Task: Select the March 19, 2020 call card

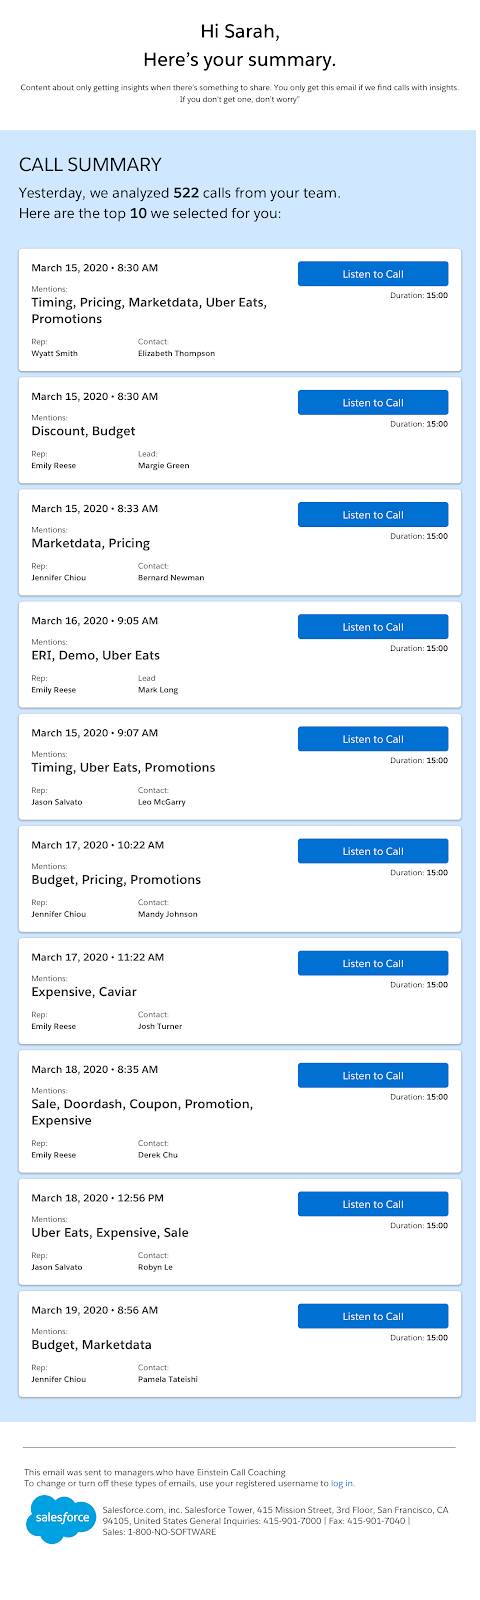Action: tap(240, 1343)
